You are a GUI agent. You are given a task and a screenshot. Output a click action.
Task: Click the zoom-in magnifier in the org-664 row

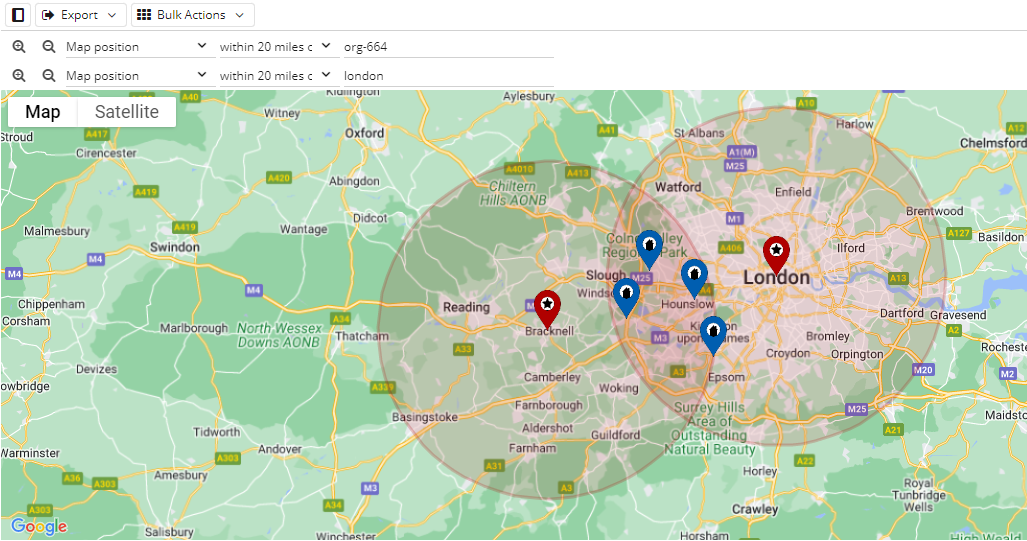(x=19, y=47)
